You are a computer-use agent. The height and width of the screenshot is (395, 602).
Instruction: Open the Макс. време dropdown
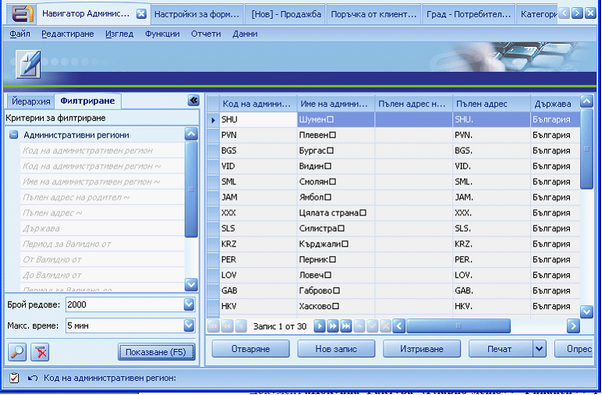[x=189, y=326]
